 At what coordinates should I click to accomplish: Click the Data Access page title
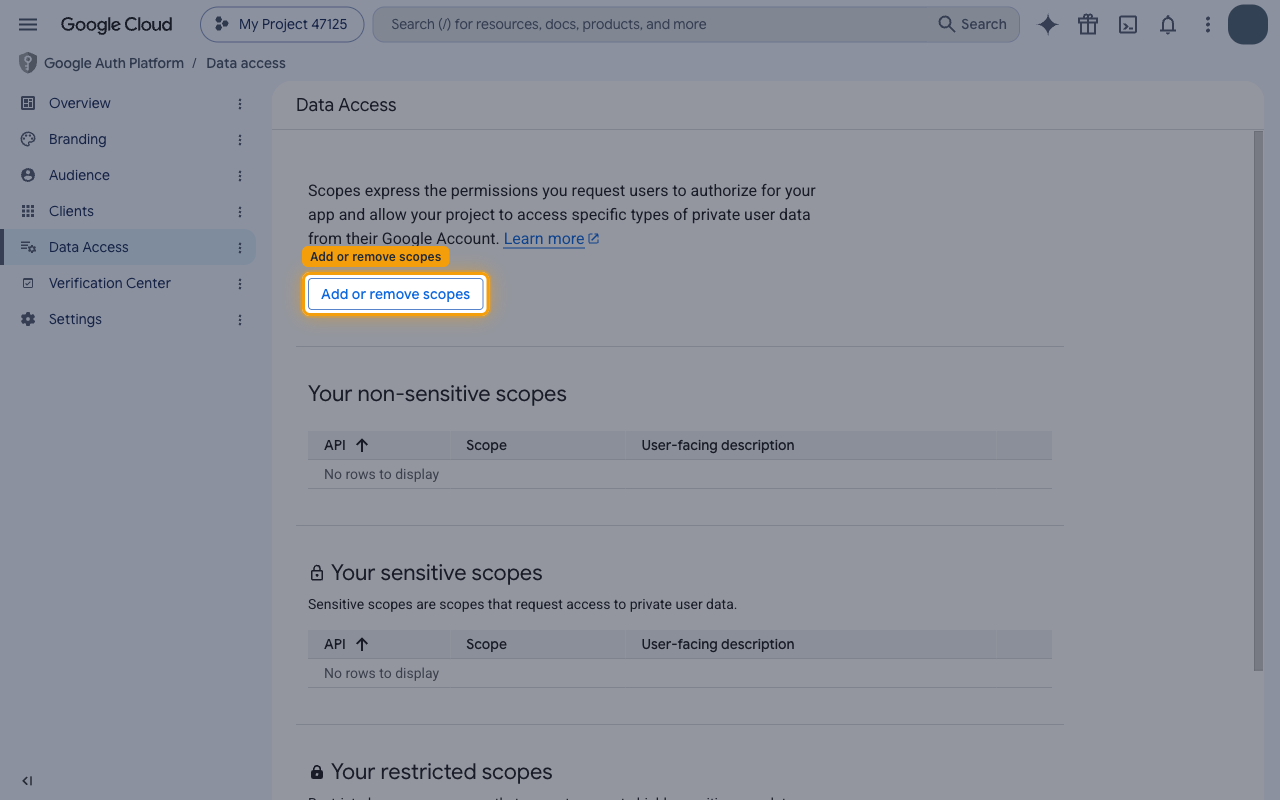(346, 105)
